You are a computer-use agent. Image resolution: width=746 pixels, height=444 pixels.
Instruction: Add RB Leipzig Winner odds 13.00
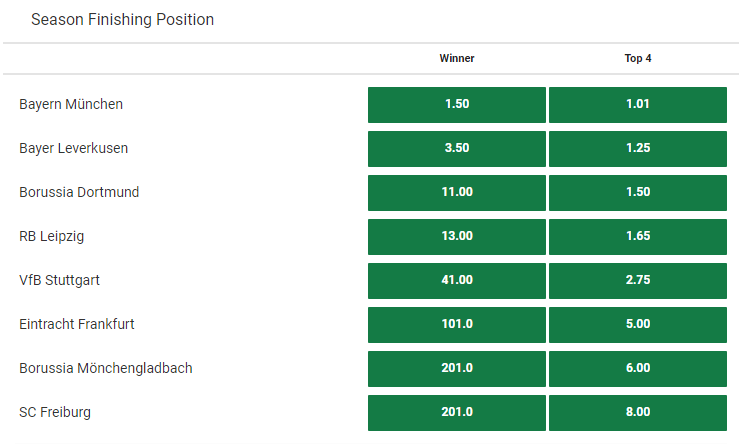pyautogui.click(x=457, y=237)
